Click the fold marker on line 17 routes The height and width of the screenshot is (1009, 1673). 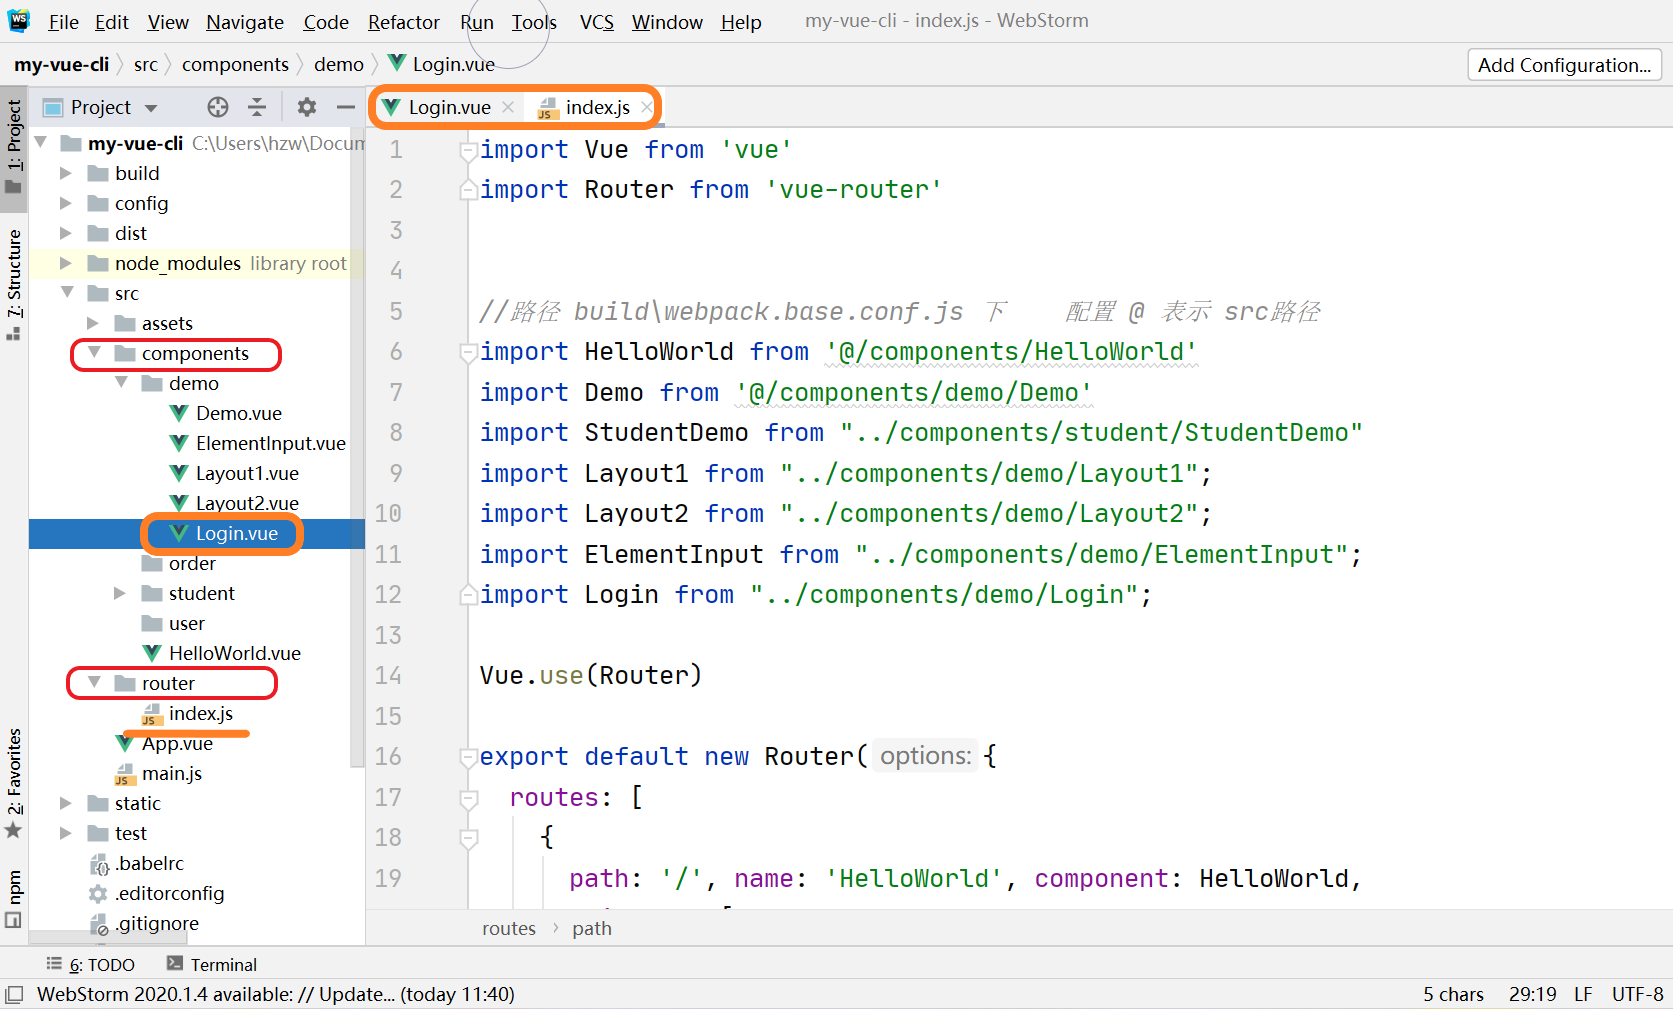(468, 799)
